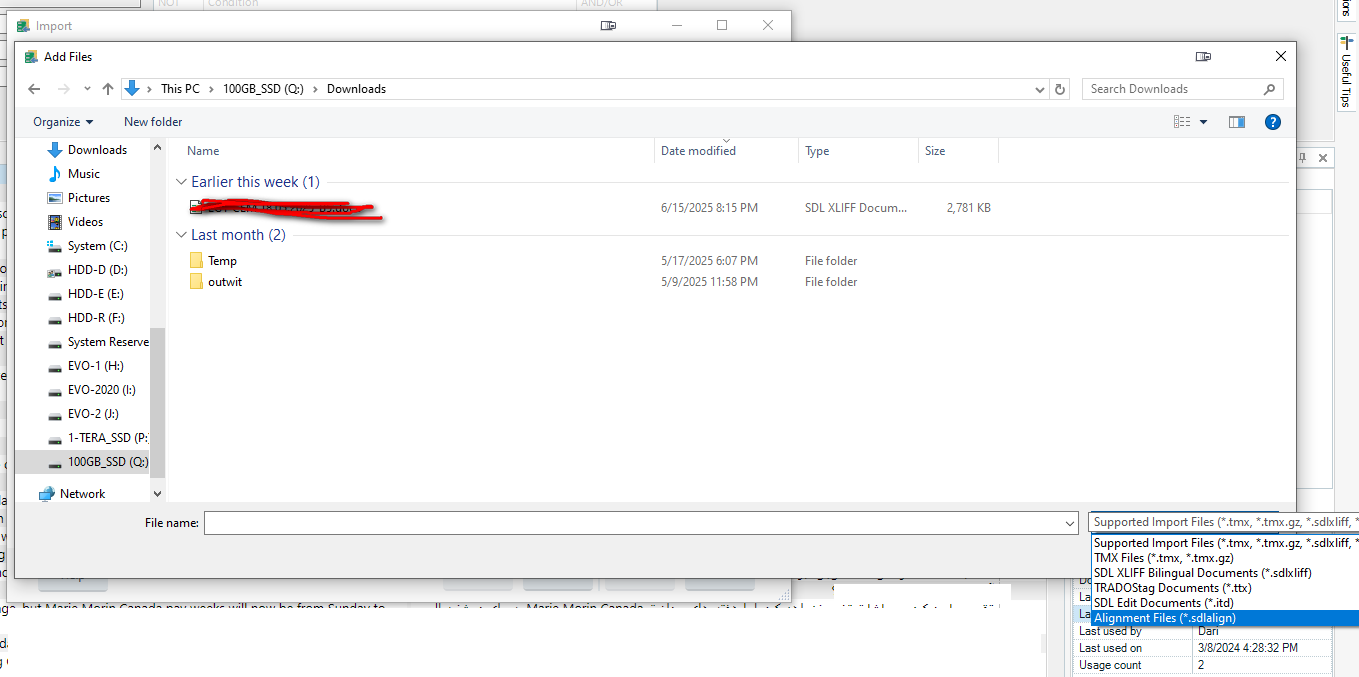Expand the address bar history dropdown
The width and height of the screenshot is (1359, 677).
tap(1040, 89)
